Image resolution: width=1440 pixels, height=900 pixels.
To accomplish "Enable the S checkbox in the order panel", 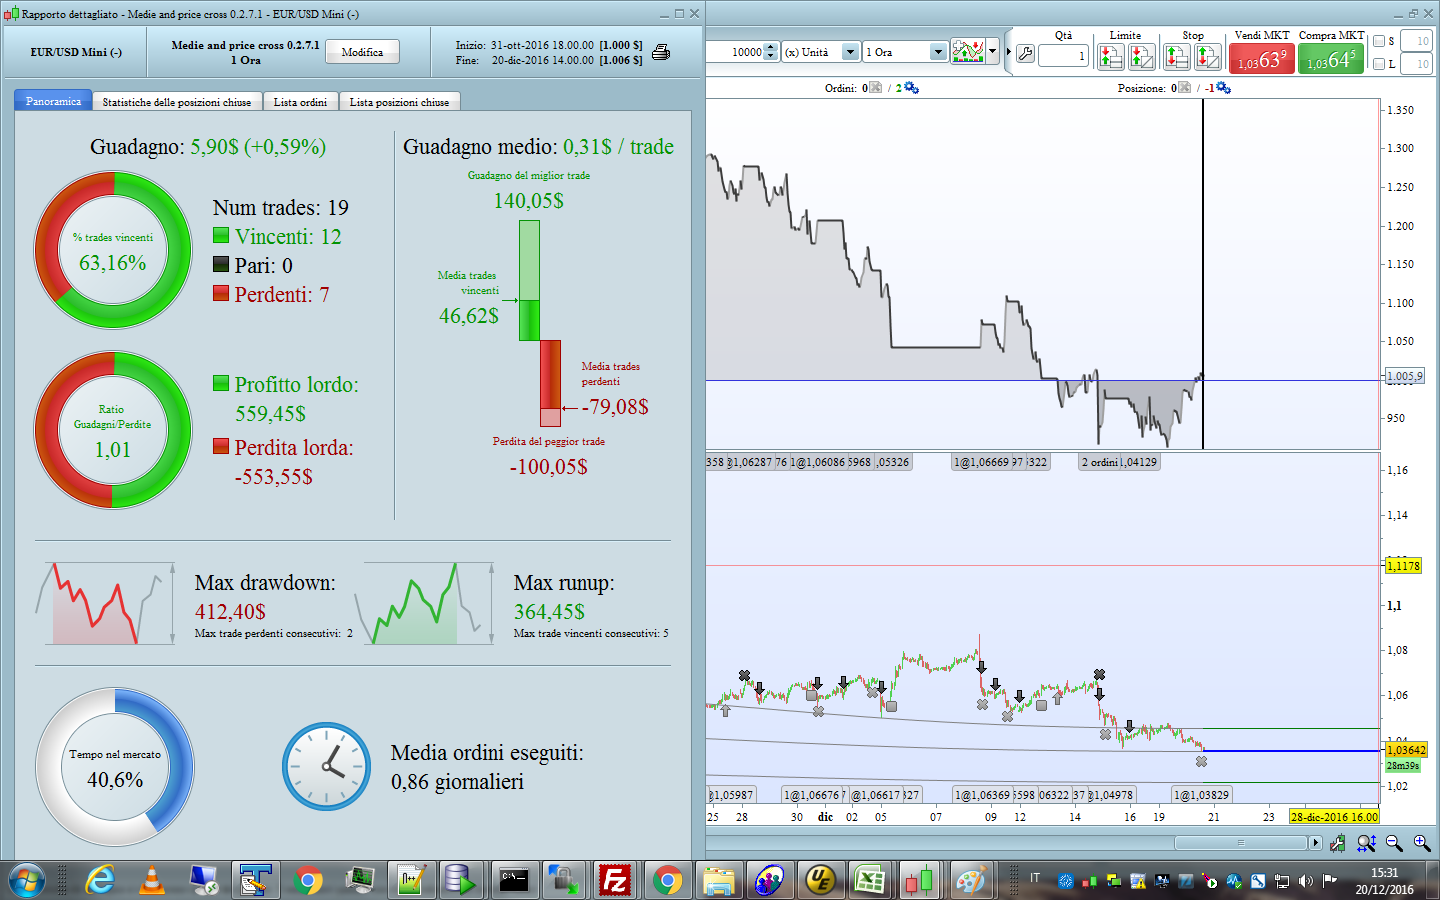I will point(1379,41).
